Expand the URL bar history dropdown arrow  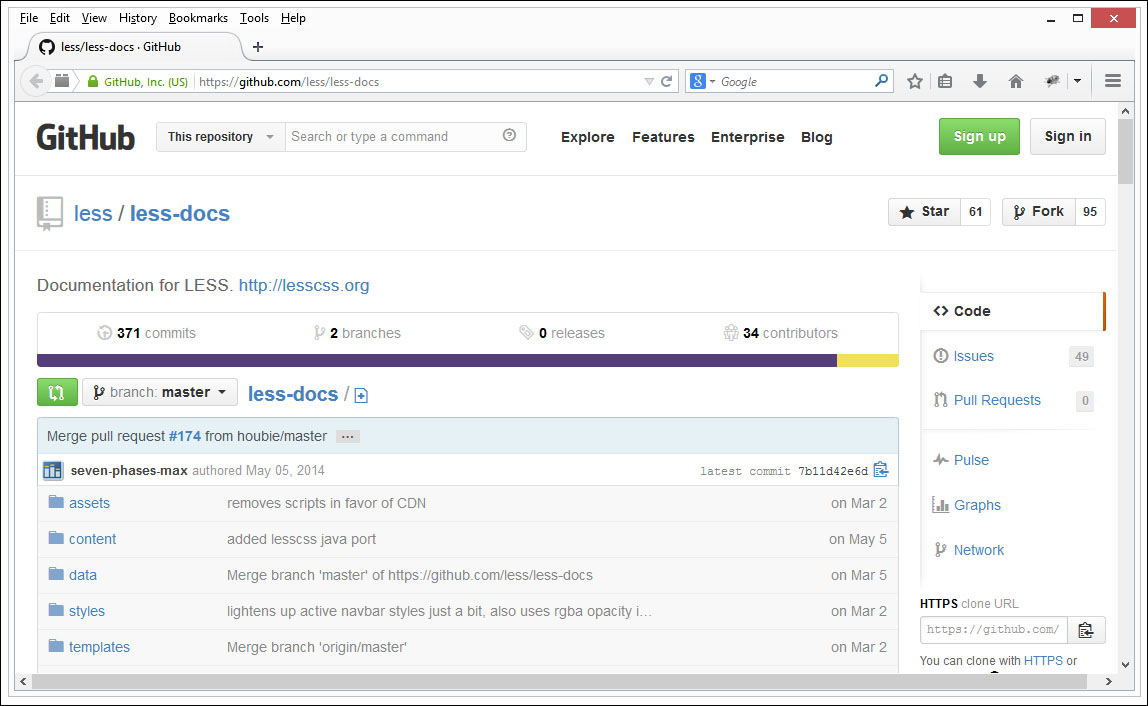point(649,82)
